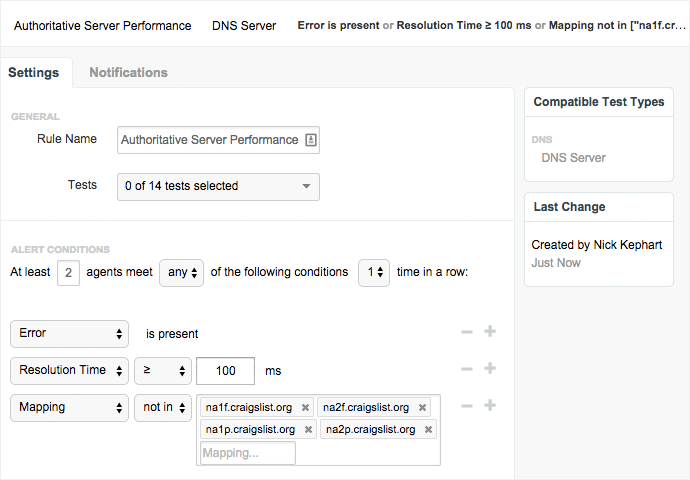This screenshot has height=480, width=690.
Task: Remove the Resolution Time condition row
Action: click(x=467, y=370)
